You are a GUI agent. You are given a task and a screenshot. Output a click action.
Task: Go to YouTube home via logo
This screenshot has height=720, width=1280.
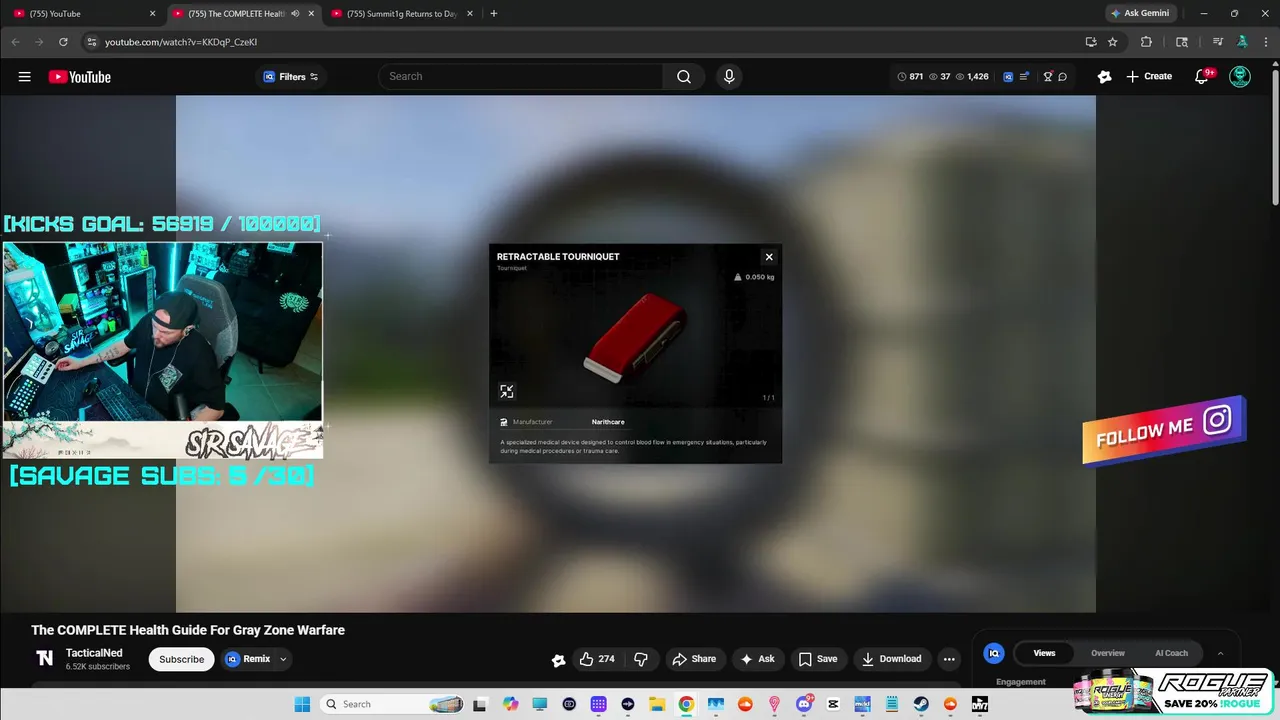[79, 77]
